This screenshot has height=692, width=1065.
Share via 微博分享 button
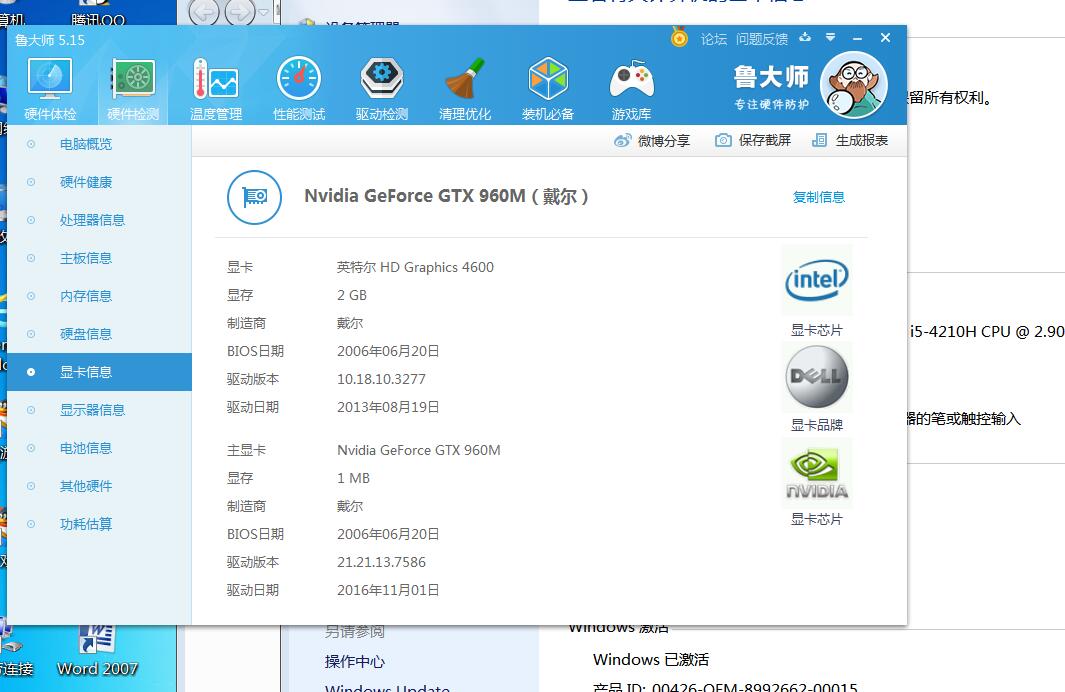652,141
